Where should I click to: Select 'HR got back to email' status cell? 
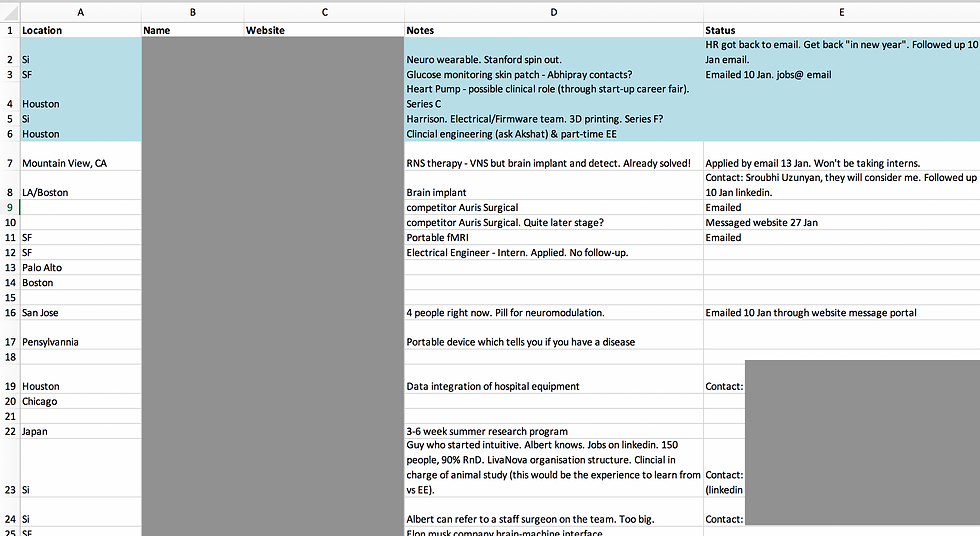pyautogui.click(x=841, y=52)
